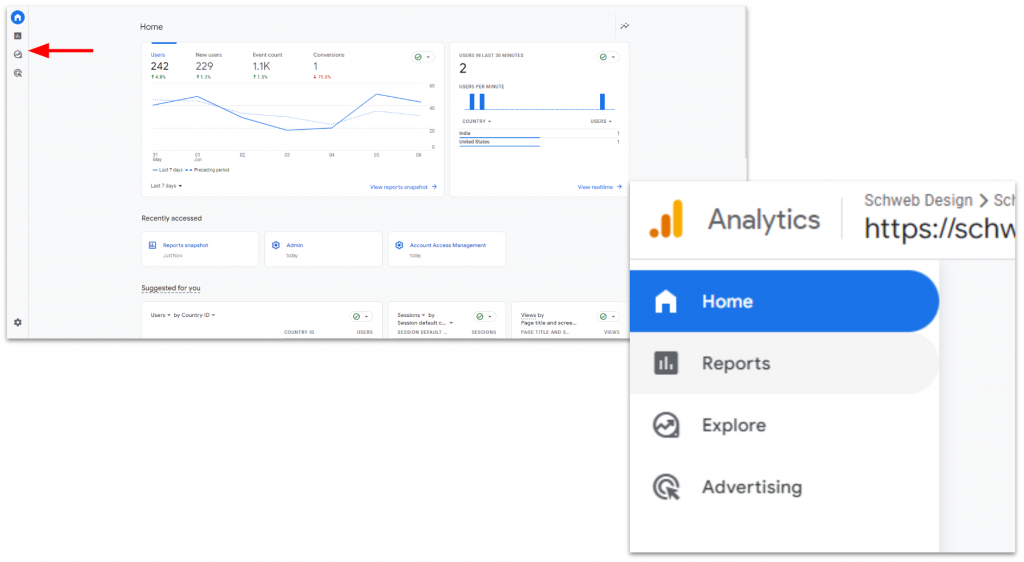
Task: Click the orange Analytics logo
Action: [x=665, y=219]
